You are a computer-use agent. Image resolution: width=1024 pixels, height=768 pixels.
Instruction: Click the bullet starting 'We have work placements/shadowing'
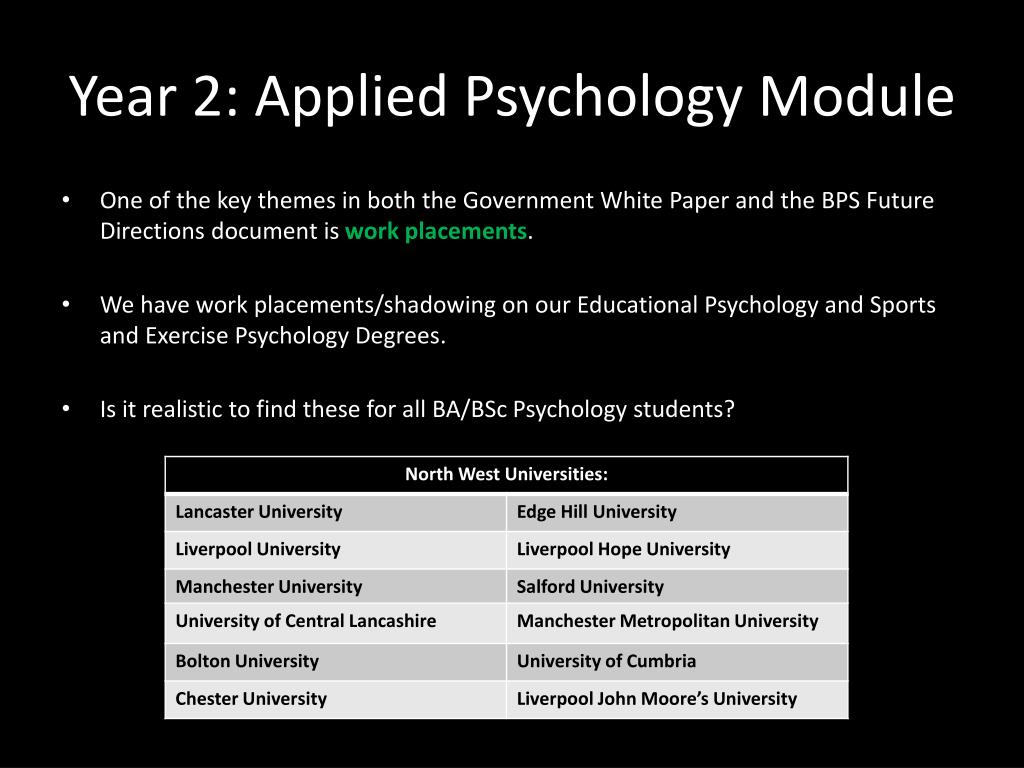point(517,320)
